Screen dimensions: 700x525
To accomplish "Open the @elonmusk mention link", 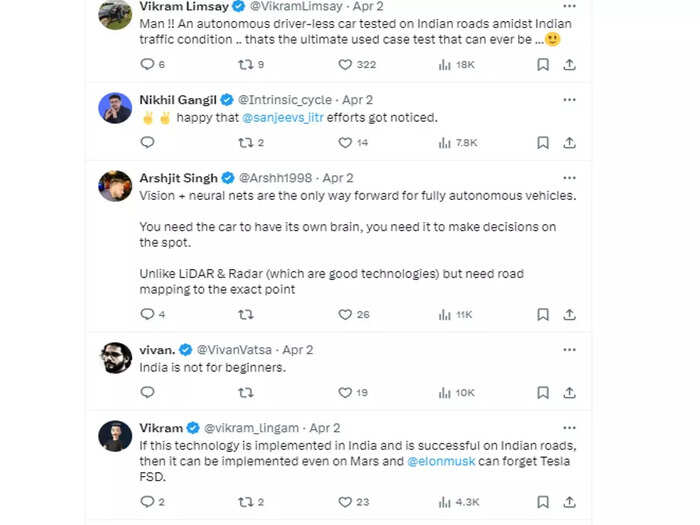I will click(x=441, y=461).
